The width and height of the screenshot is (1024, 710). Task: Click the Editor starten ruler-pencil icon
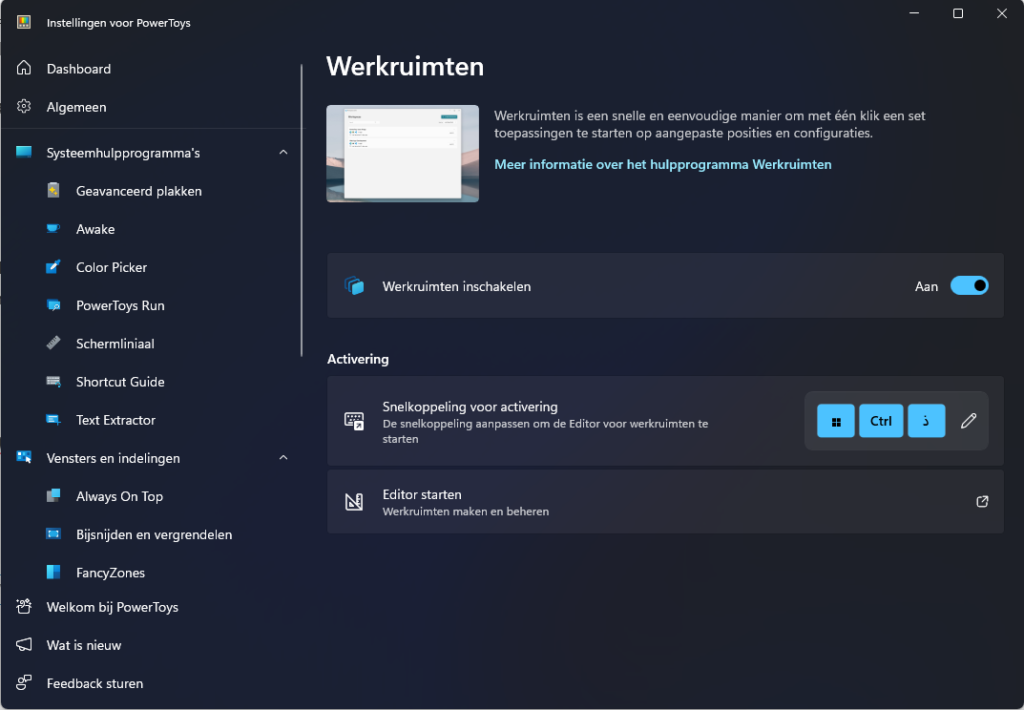tap(354, 502)
